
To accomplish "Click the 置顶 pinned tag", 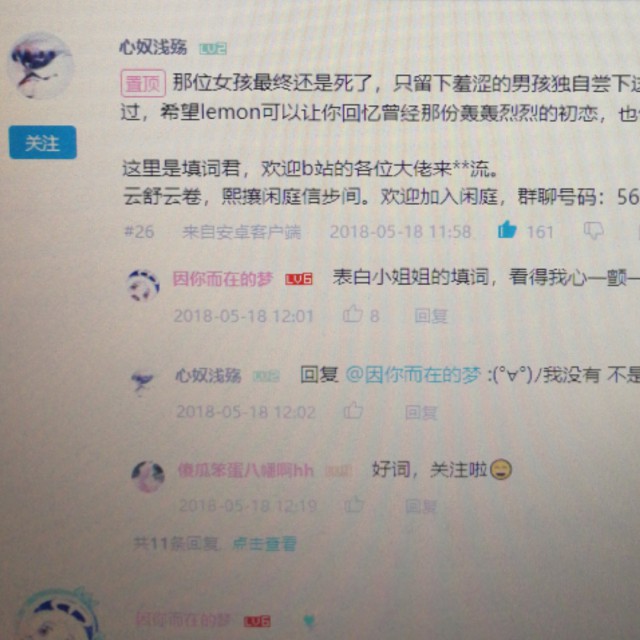I will 143,83.
